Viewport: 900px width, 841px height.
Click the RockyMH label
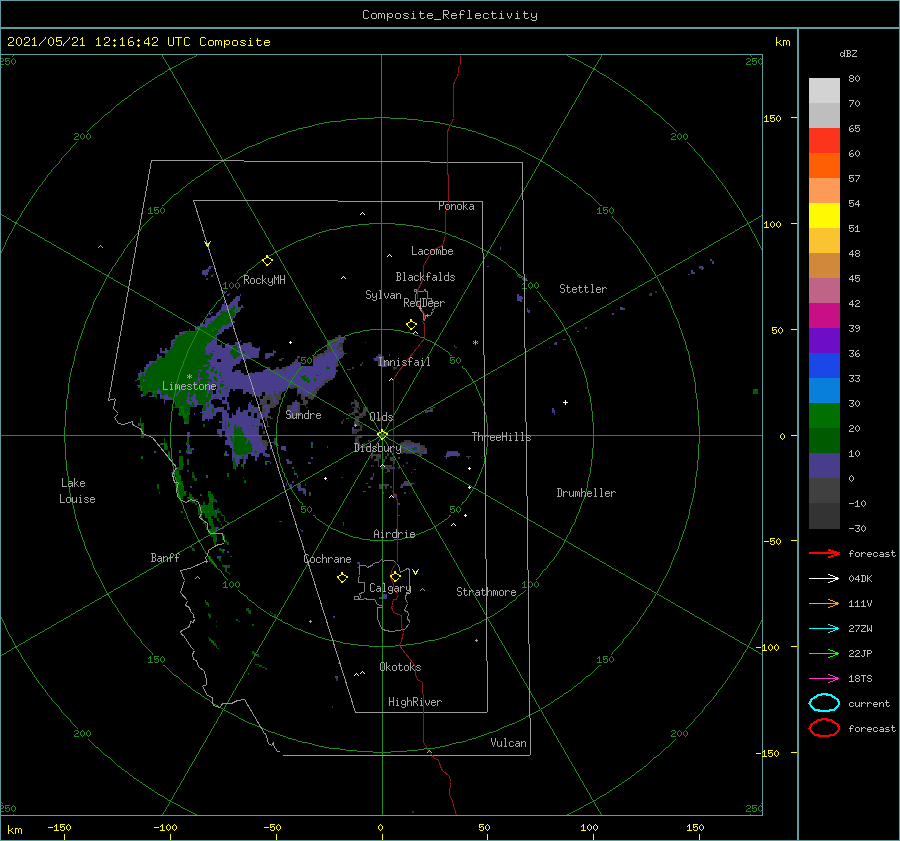pos(264,280)
